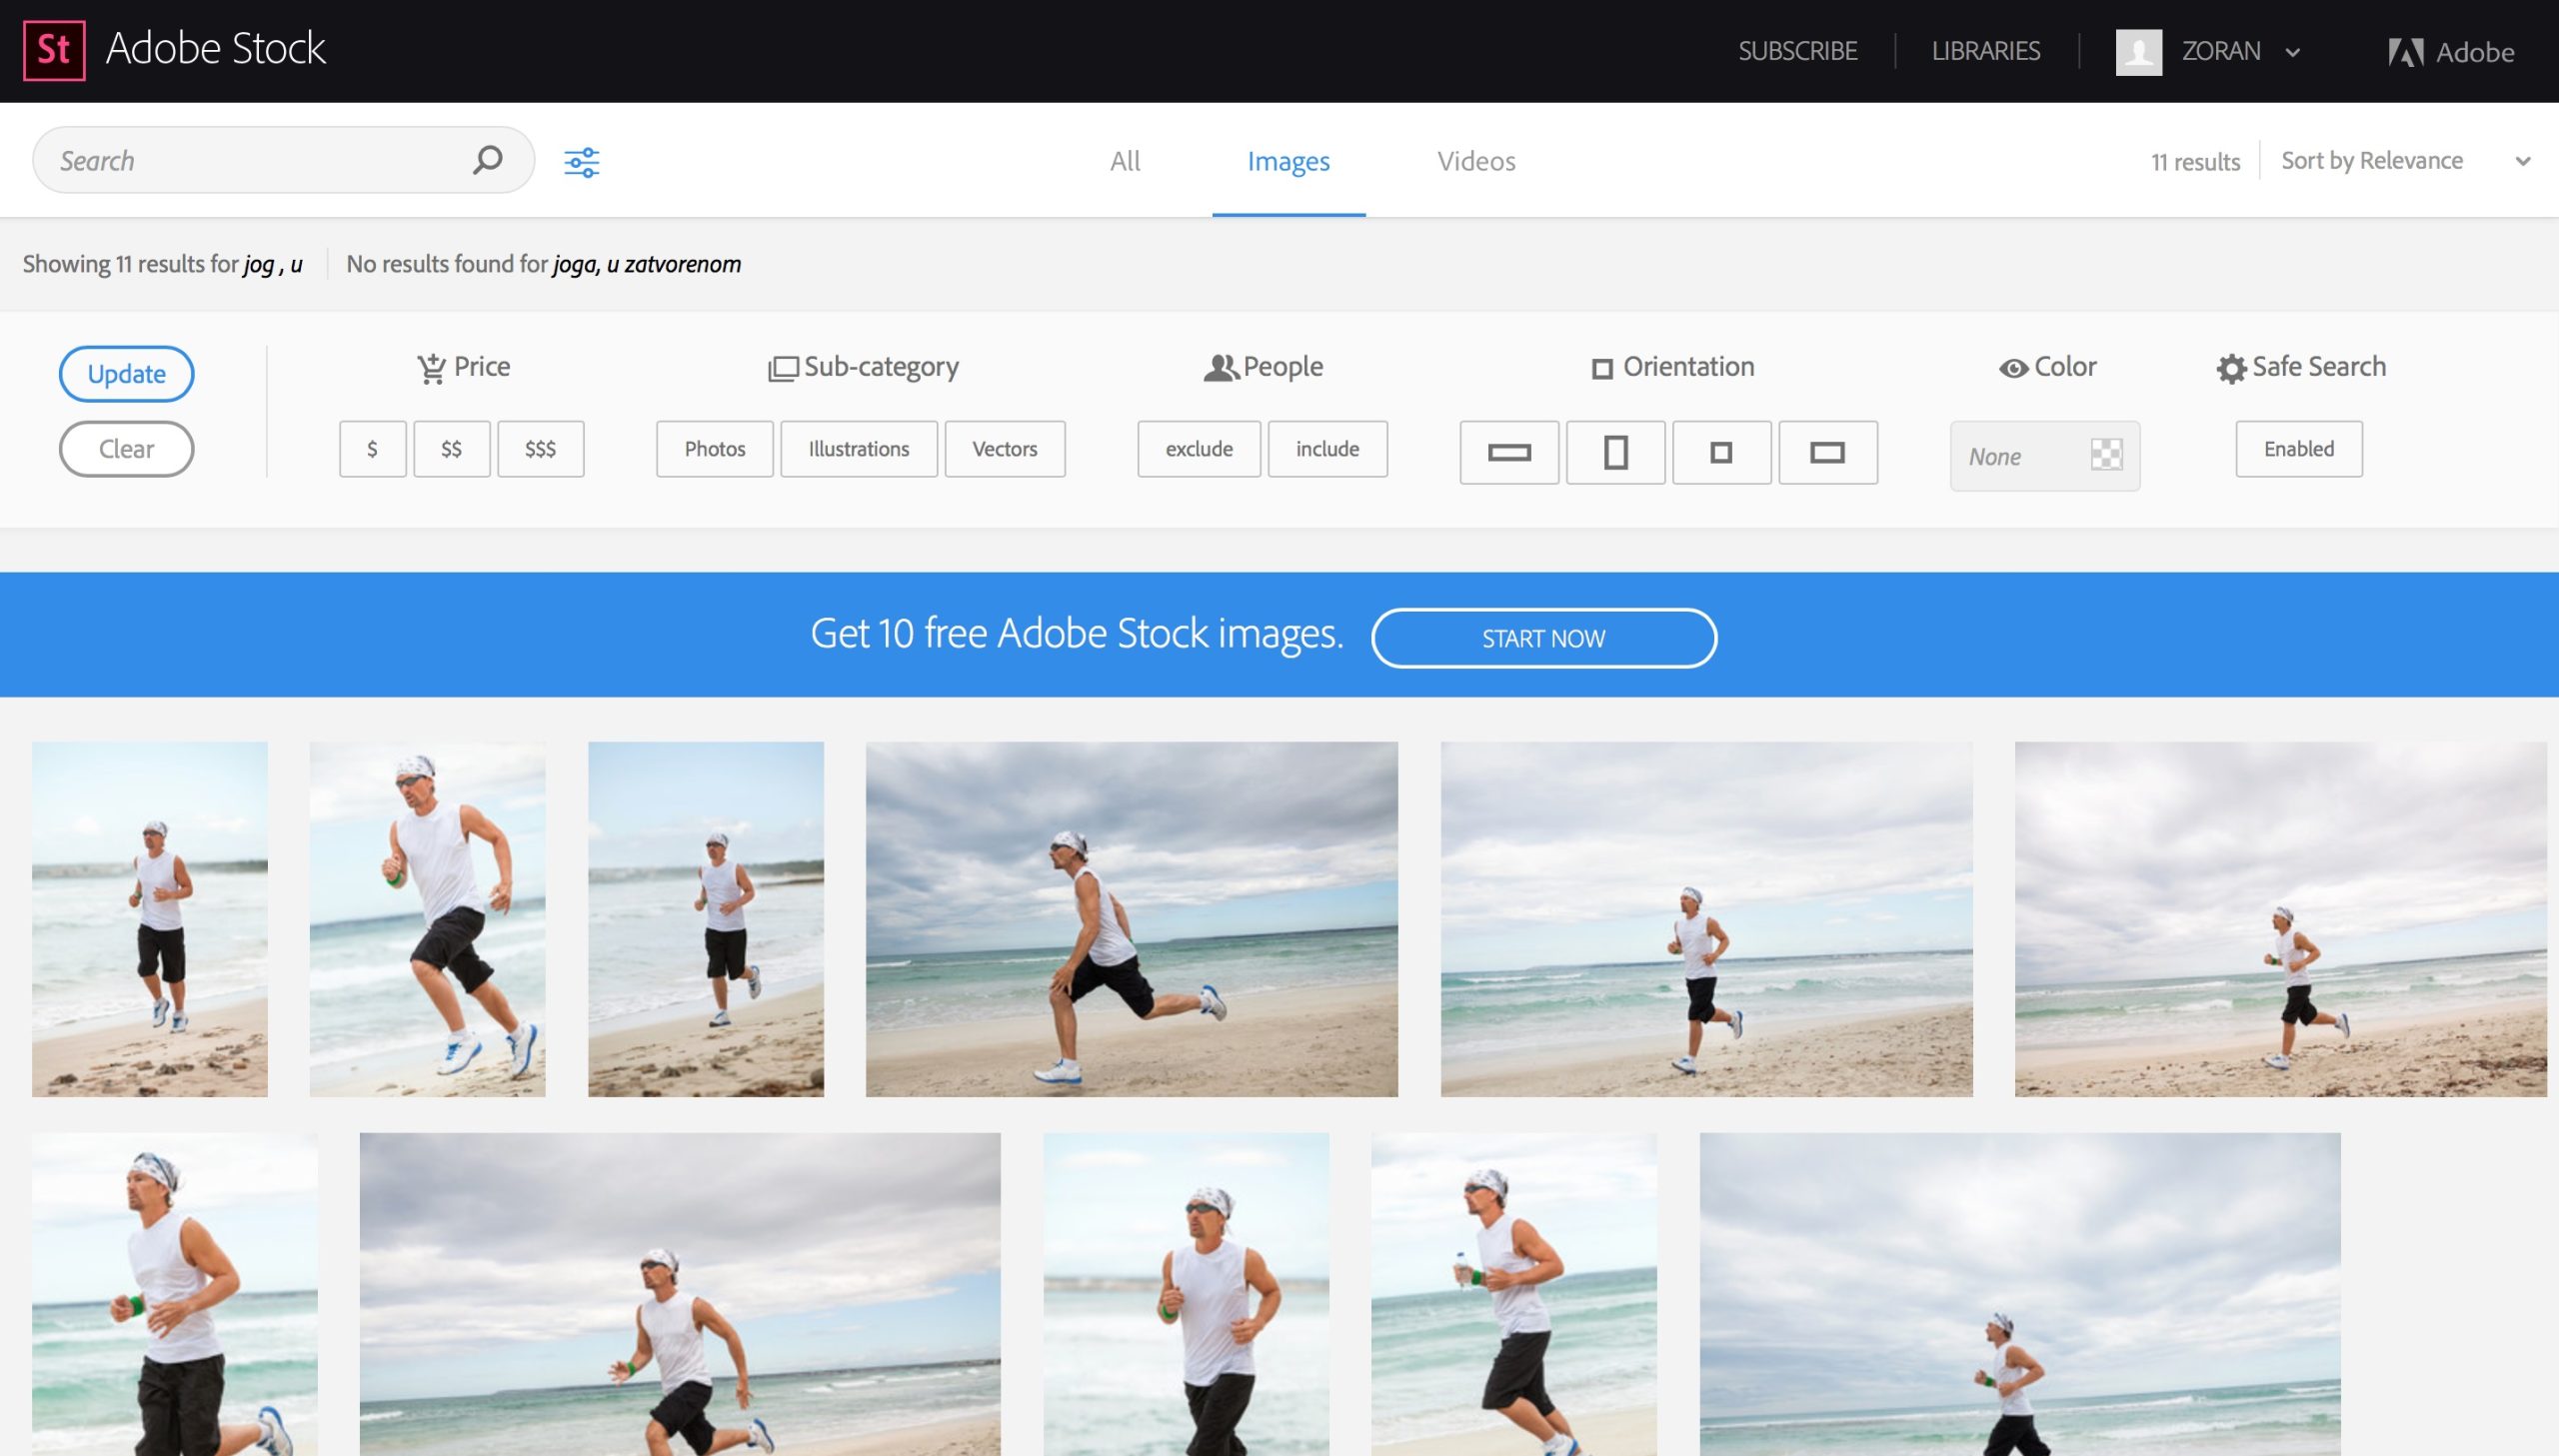The height and width of the screenshot is (1456, 2559).
Task: Click the START NOW button
Action: 1543,638
